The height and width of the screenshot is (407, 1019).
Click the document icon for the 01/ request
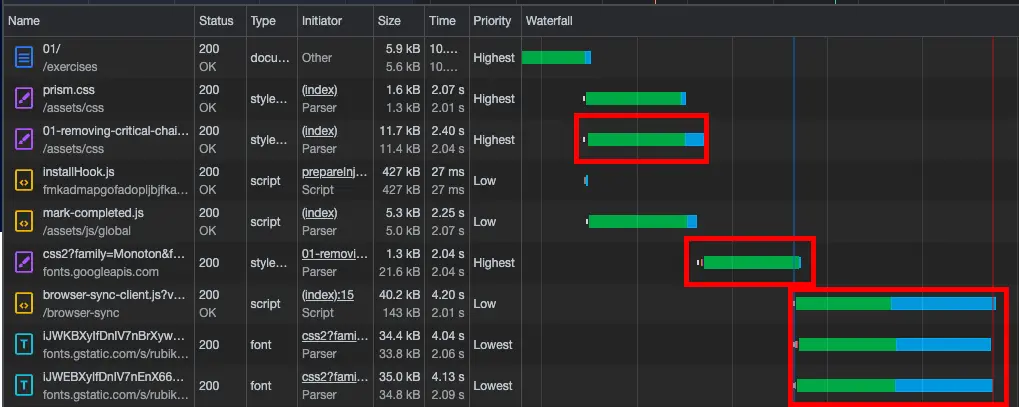pos(24,58)
